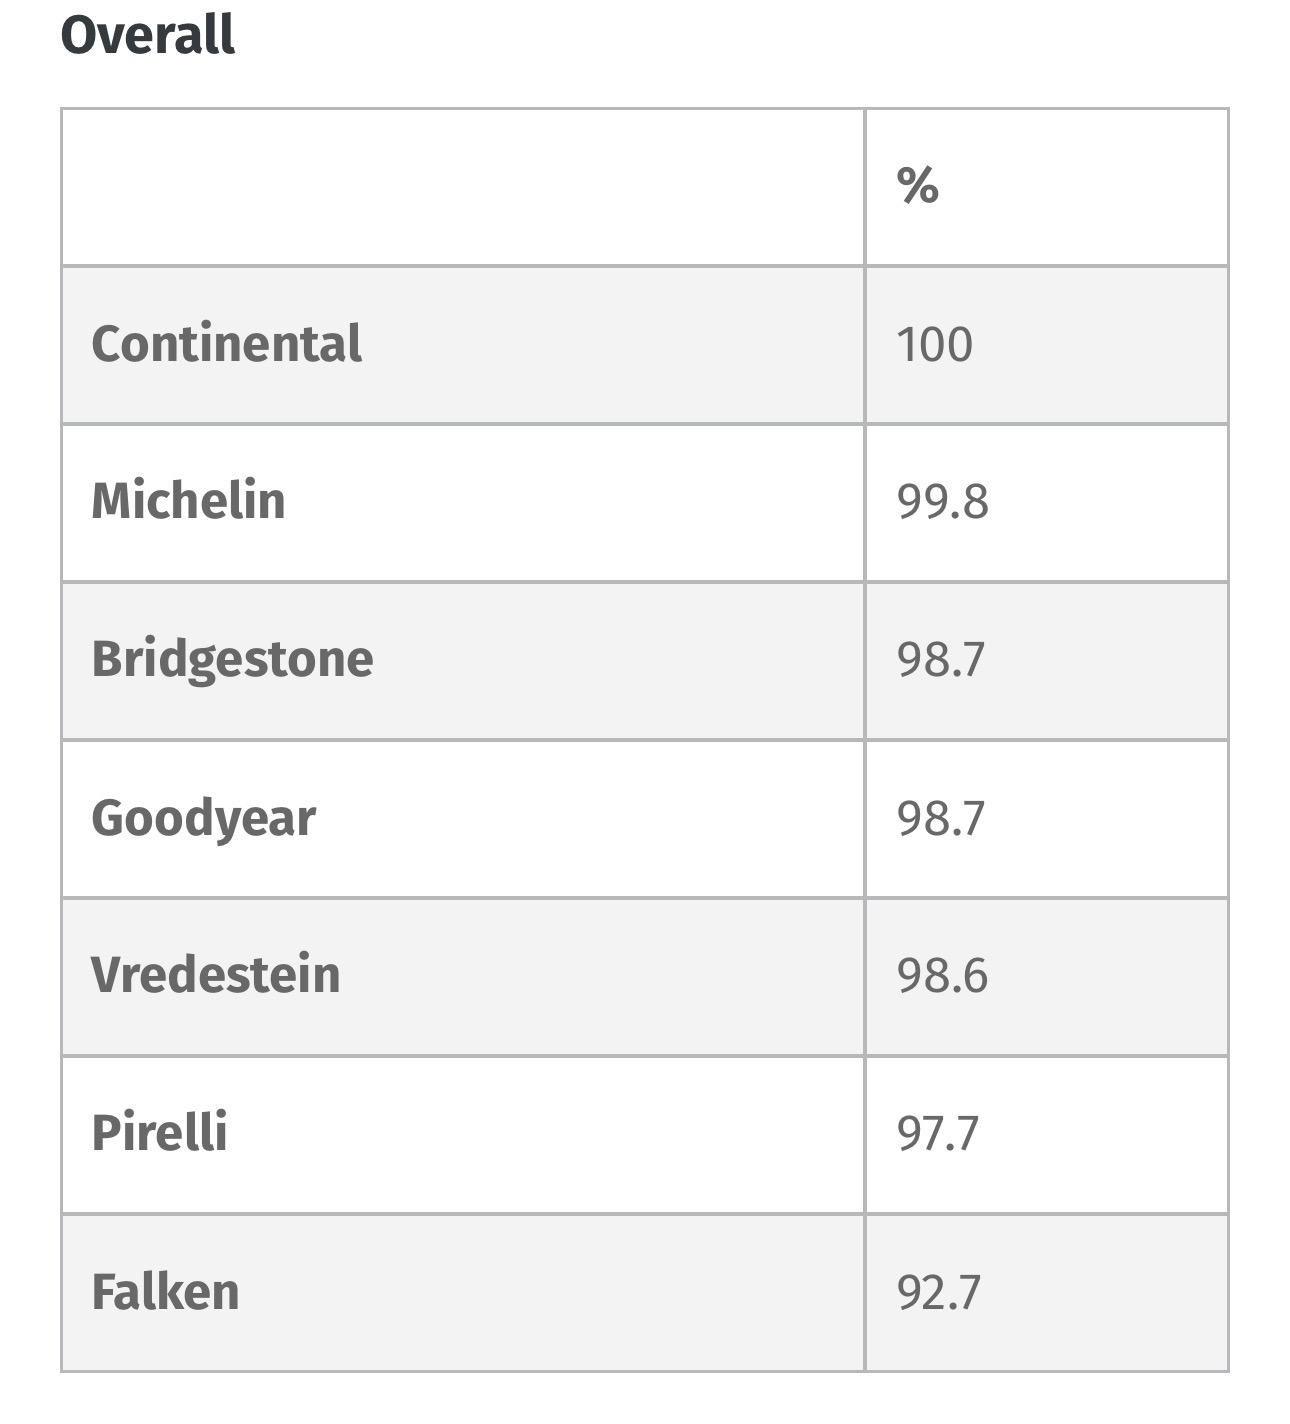Select the Continental brand name
Viewport: 1290px width, 1424px height.
tap(226, 344)
